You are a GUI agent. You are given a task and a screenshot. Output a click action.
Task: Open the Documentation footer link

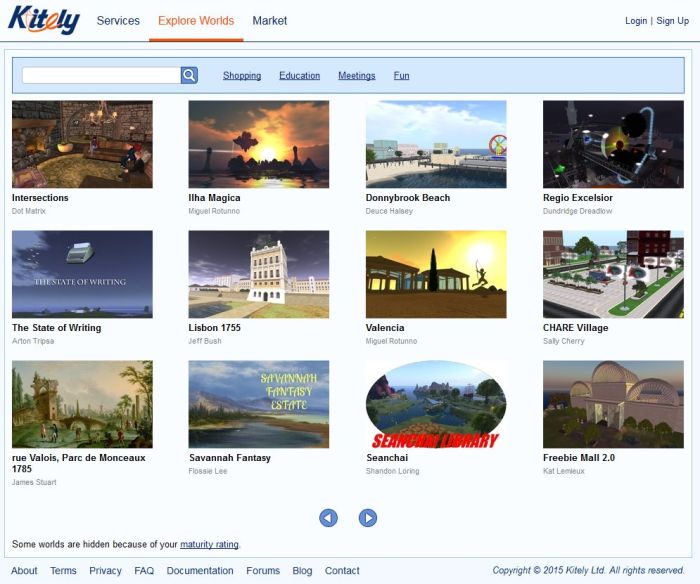[x=200, y=571]
